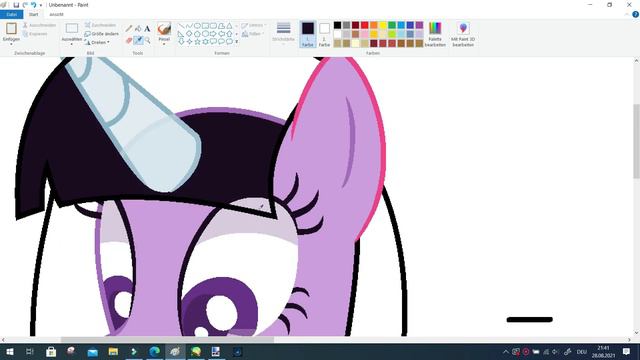Image resolution: width=640 pixels, height=360 pixels.
Task: Pick the curve shape
Action: click(189, 26)
